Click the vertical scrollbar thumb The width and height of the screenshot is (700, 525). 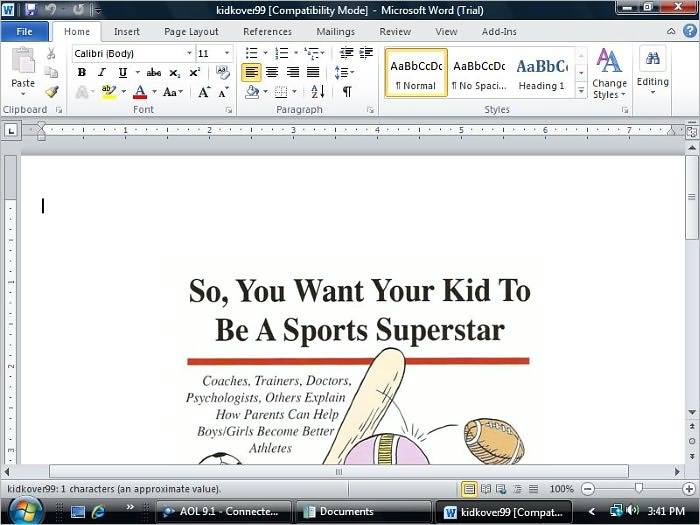[x=692, y=198]
